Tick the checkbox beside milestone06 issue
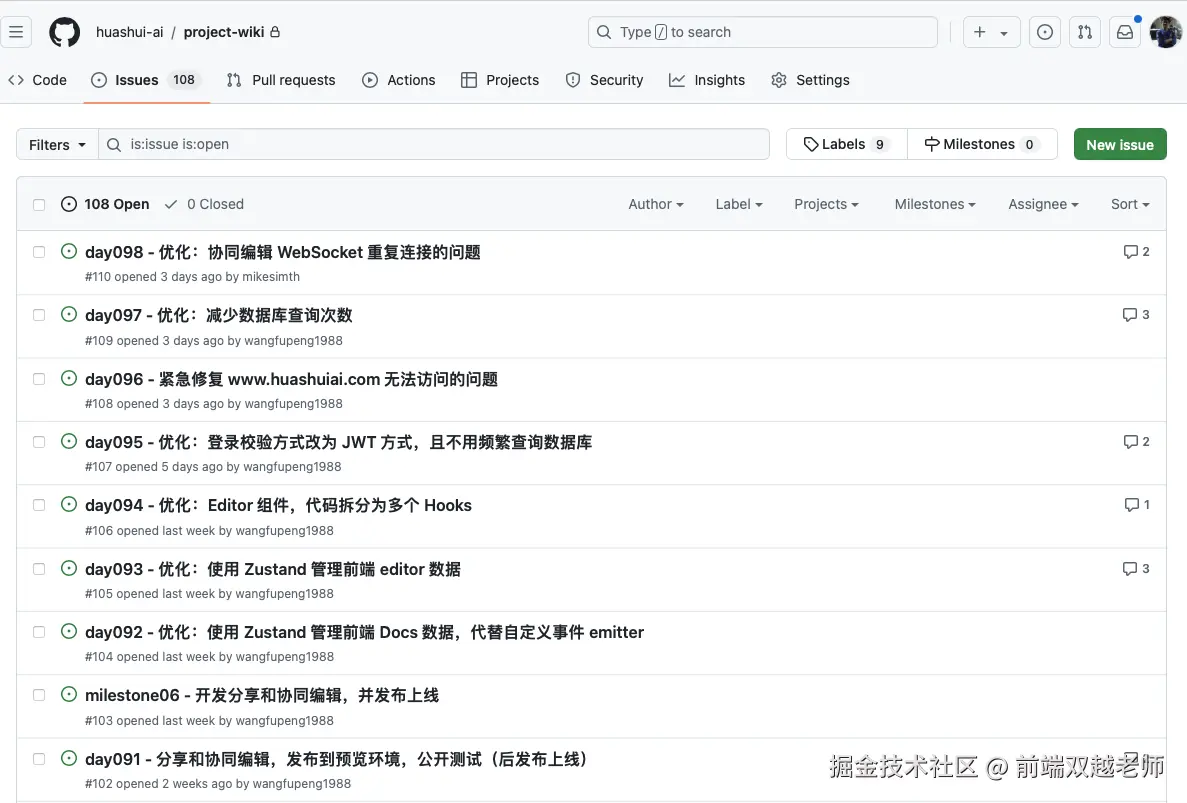 [x=38, y=694]
